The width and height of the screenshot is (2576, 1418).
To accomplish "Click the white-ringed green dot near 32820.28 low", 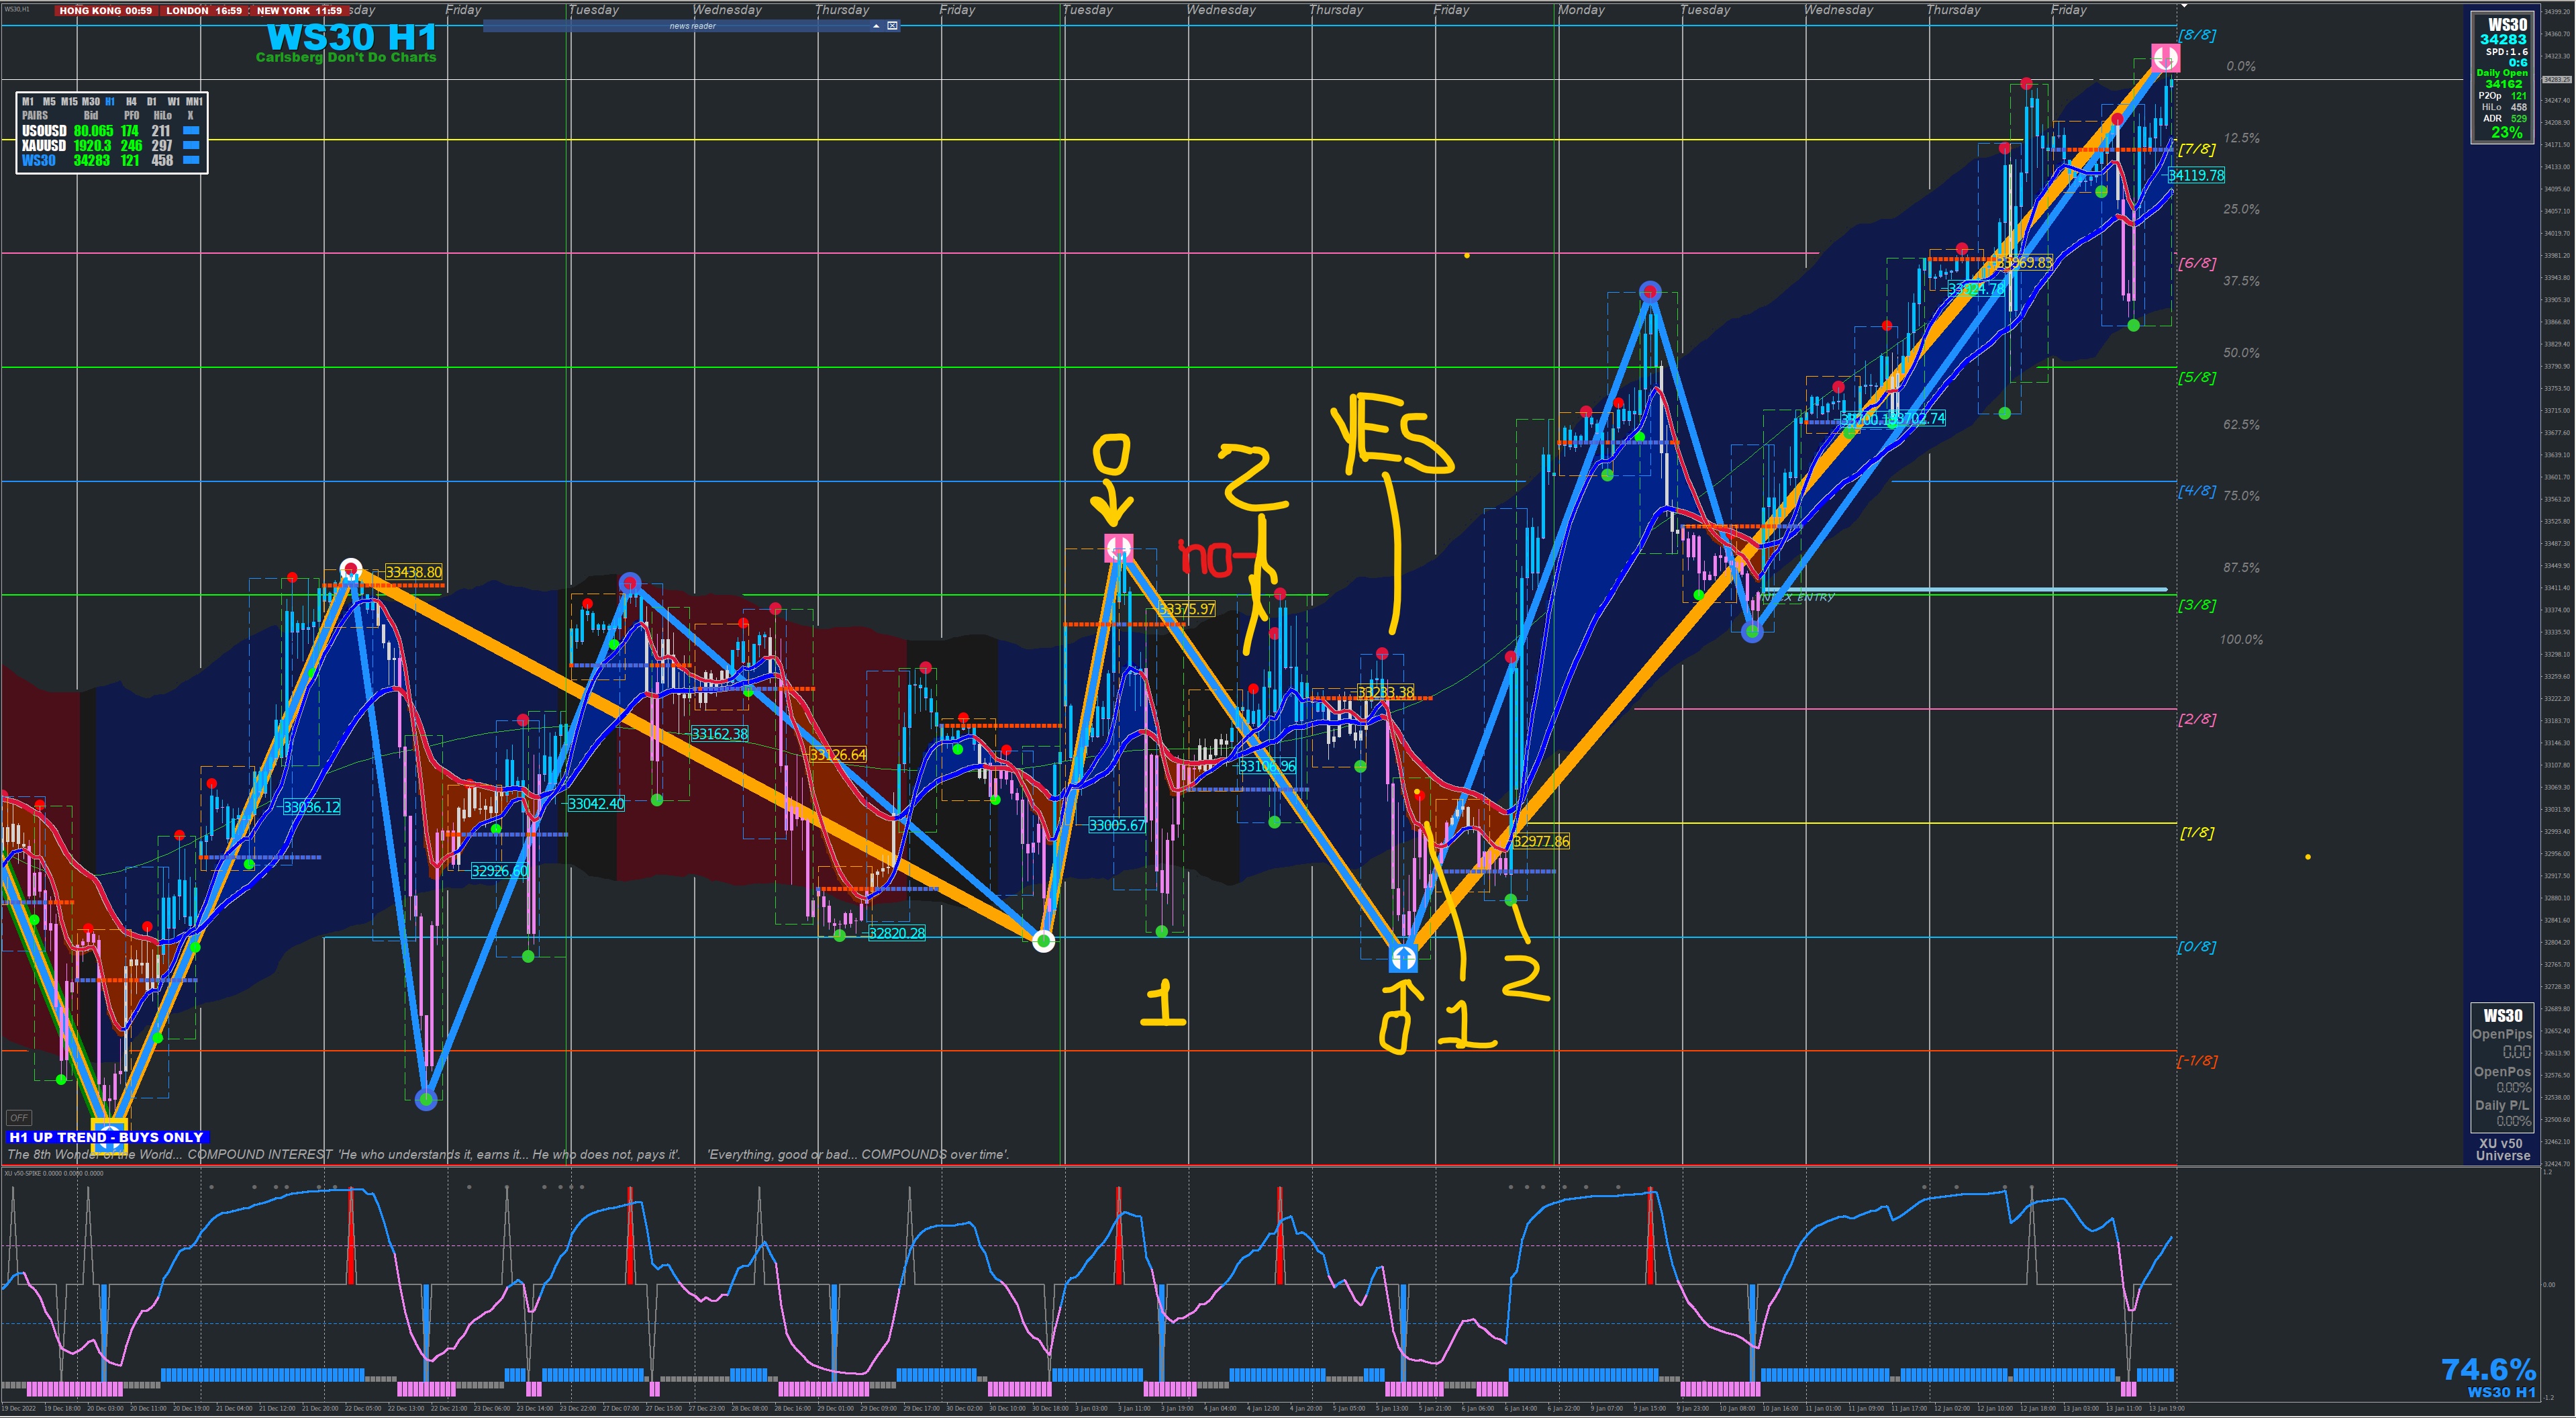I will [1043, 940].
